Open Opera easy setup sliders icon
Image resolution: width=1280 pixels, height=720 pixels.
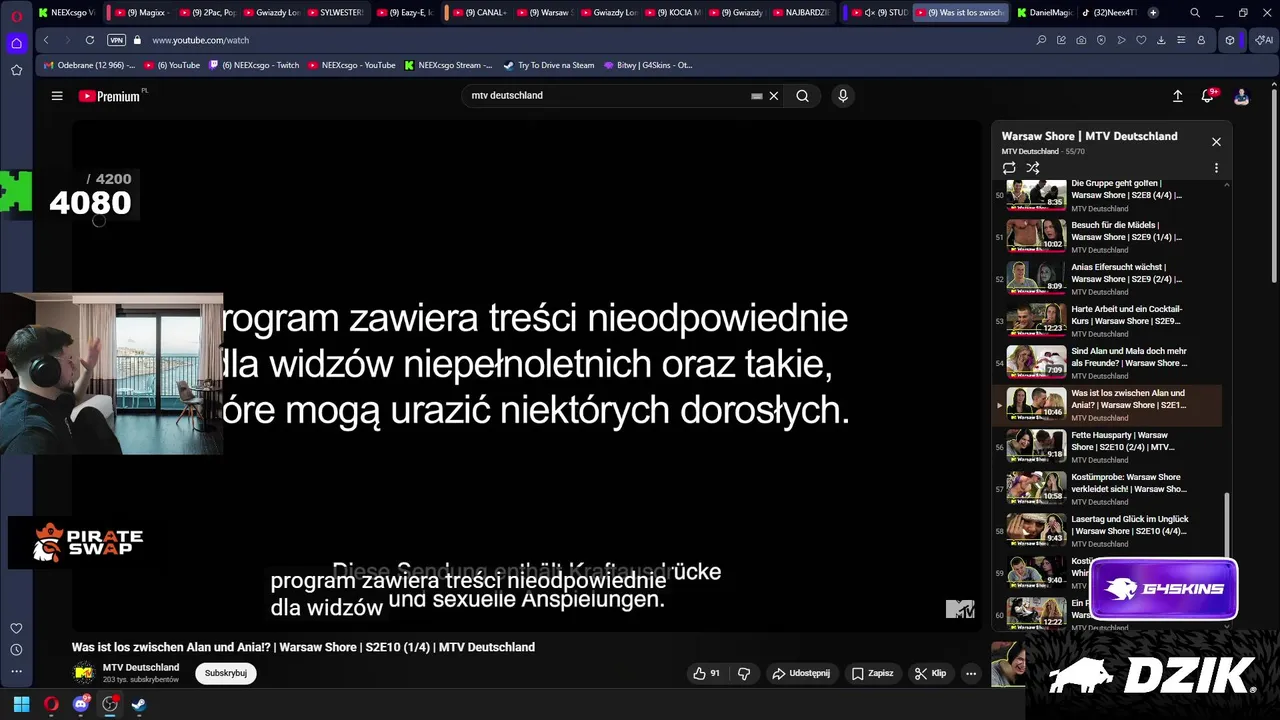[x=1181, y=40]
